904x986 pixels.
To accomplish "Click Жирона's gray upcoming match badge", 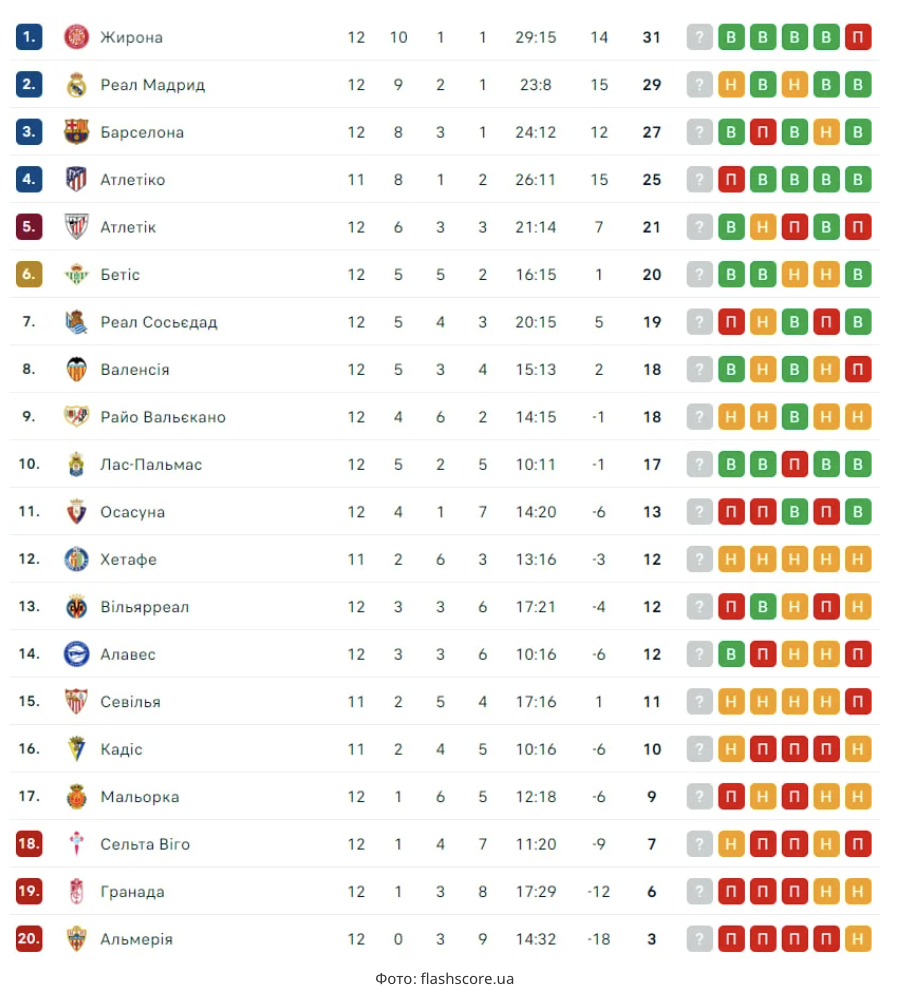I will (699, 37).
